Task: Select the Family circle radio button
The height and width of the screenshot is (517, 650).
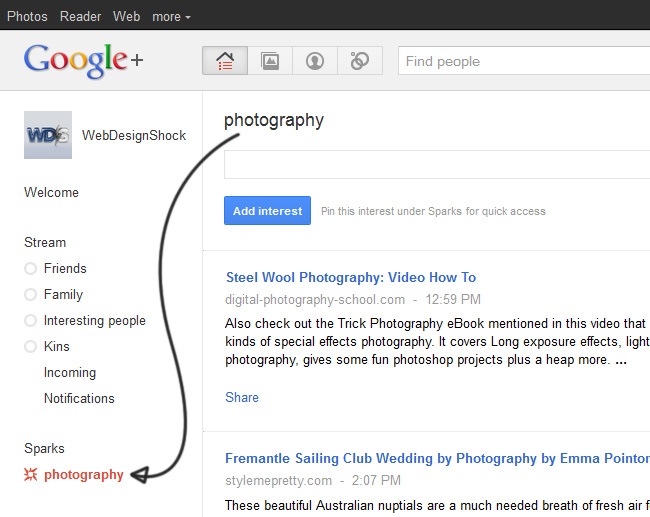Action: (31, 295)
